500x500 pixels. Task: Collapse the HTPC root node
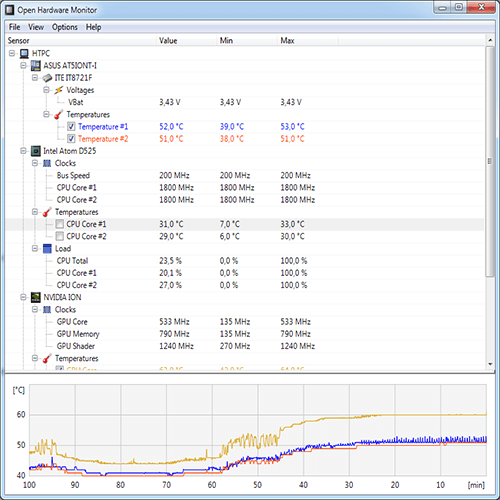click(x=12, y=53)
